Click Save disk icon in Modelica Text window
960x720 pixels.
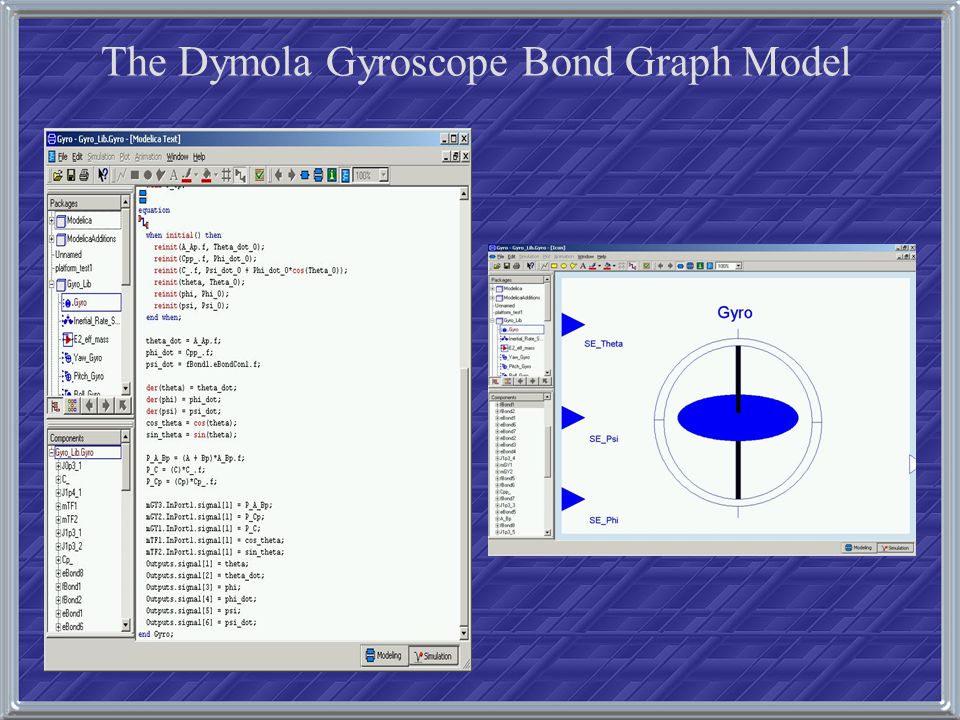[71, 176]
